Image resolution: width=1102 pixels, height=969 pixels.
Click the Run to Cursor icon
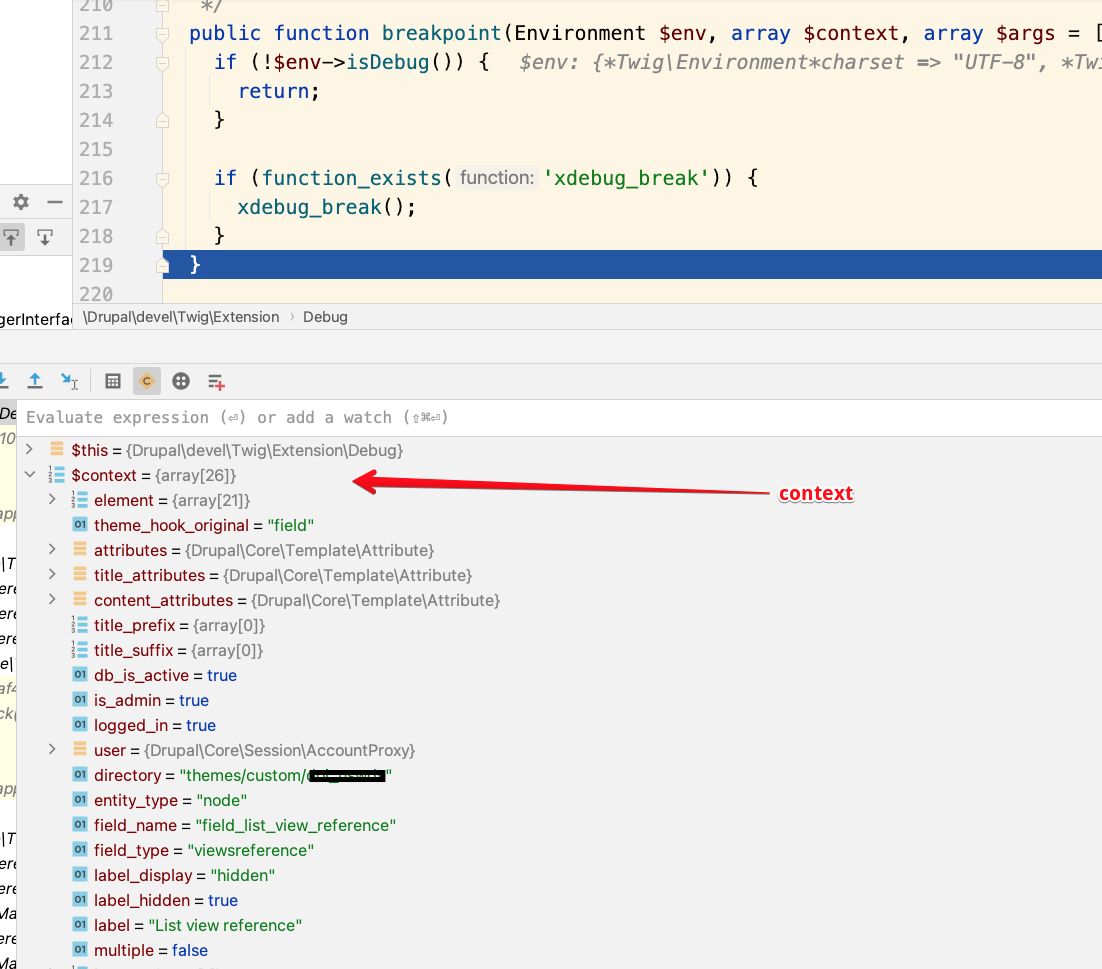click(x=69, y=381)
